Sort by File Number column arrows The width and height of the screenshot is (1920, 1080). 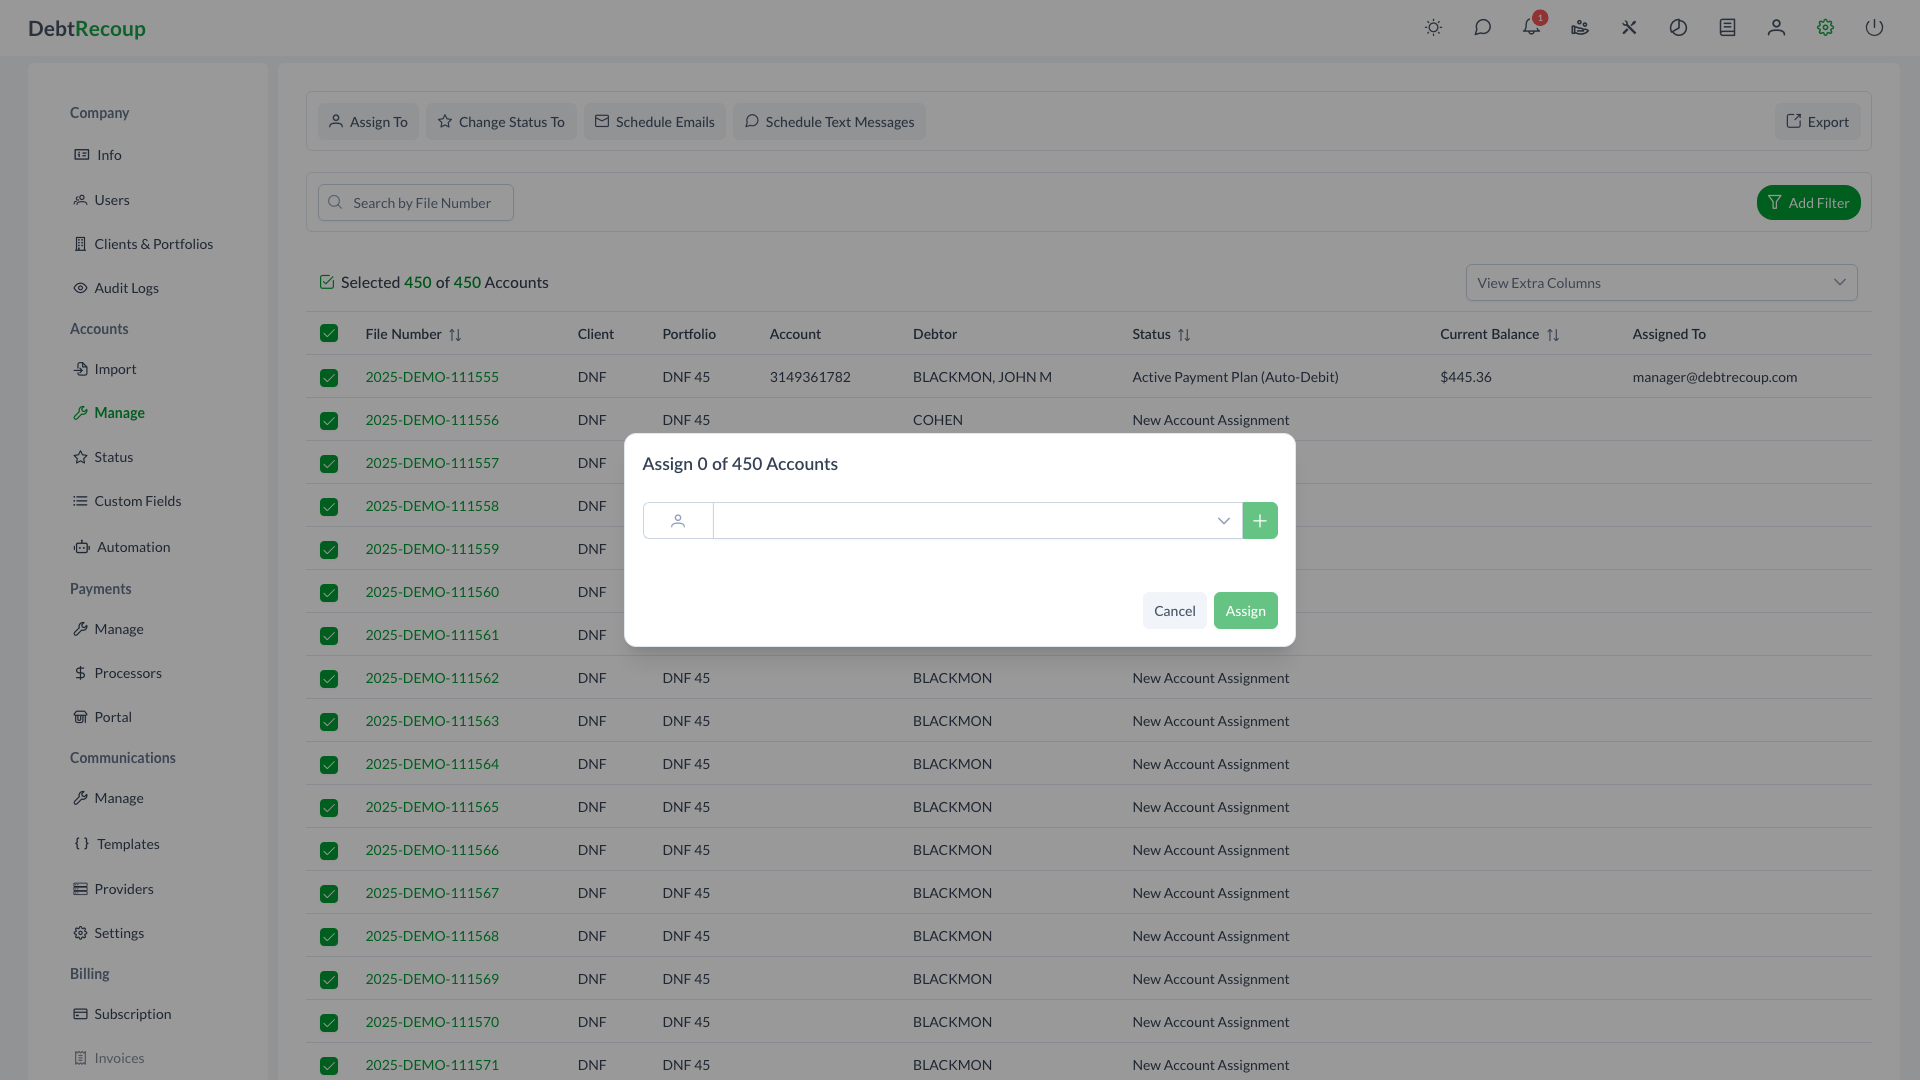coord(455,335)
